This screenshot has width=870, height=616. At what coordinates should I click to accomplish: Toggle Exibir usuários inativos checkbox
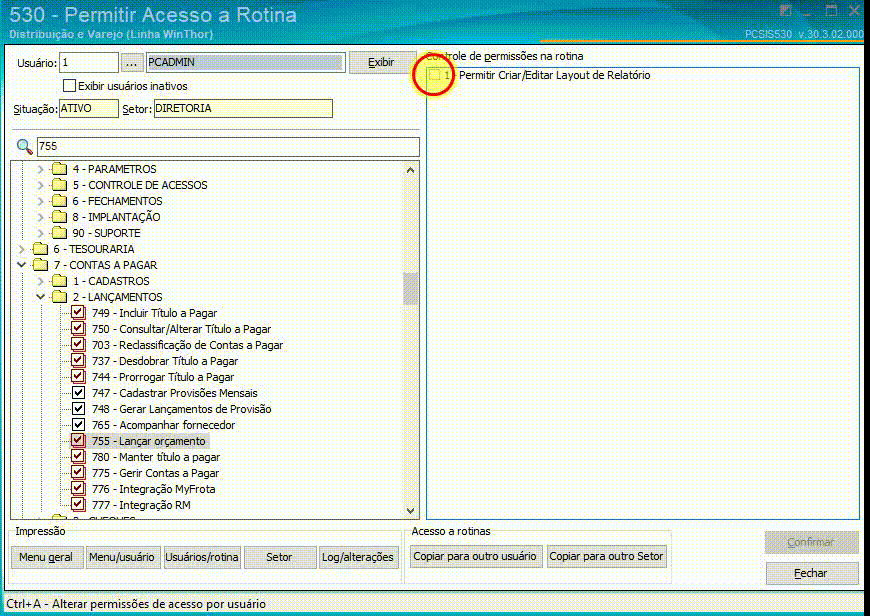point(69,85)
